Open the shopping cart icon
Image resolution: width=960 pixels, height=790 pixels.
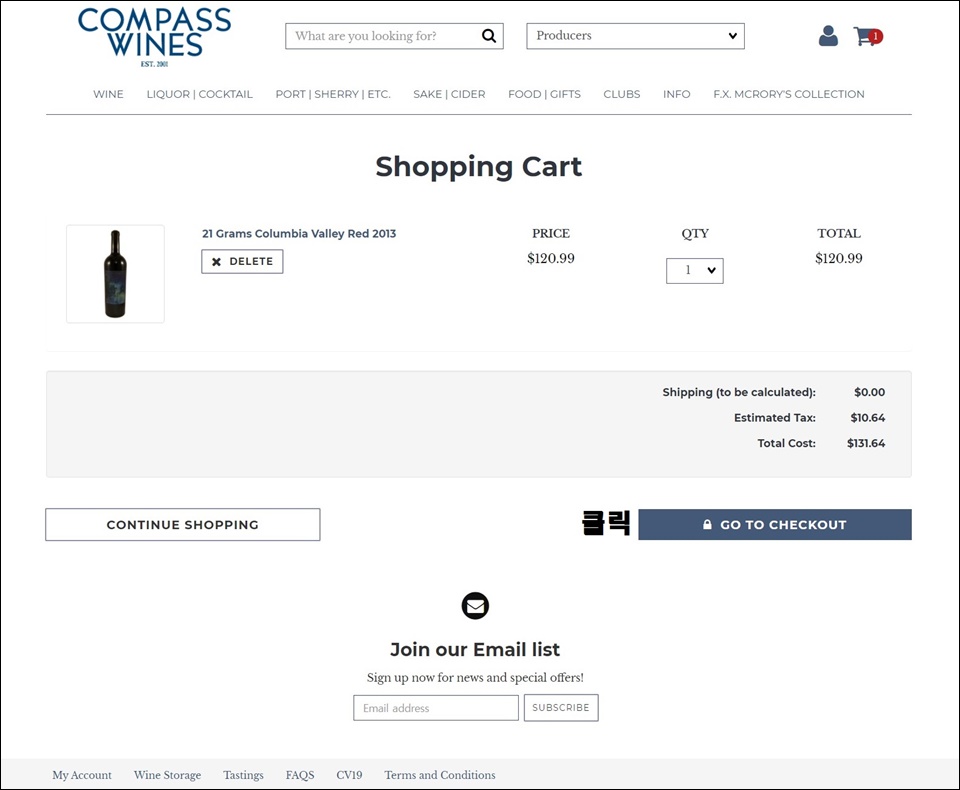[x=868, y=37]
